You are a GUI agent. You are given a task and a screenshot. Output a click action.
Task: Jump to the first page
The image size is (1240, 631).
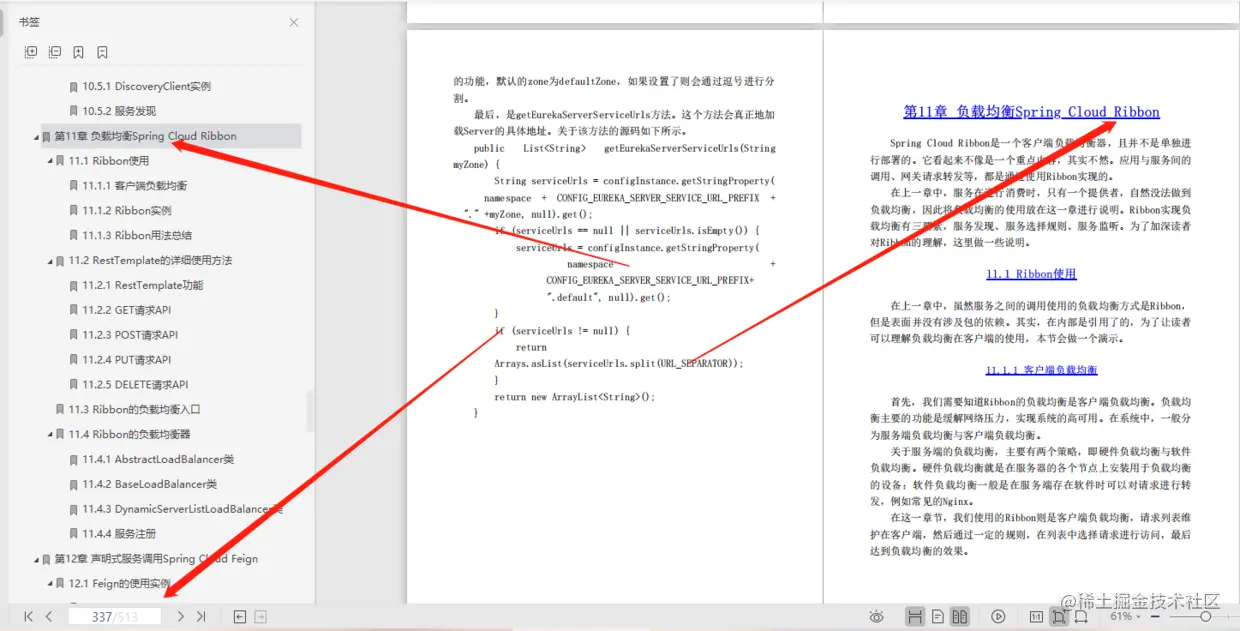tap(29, 617)
